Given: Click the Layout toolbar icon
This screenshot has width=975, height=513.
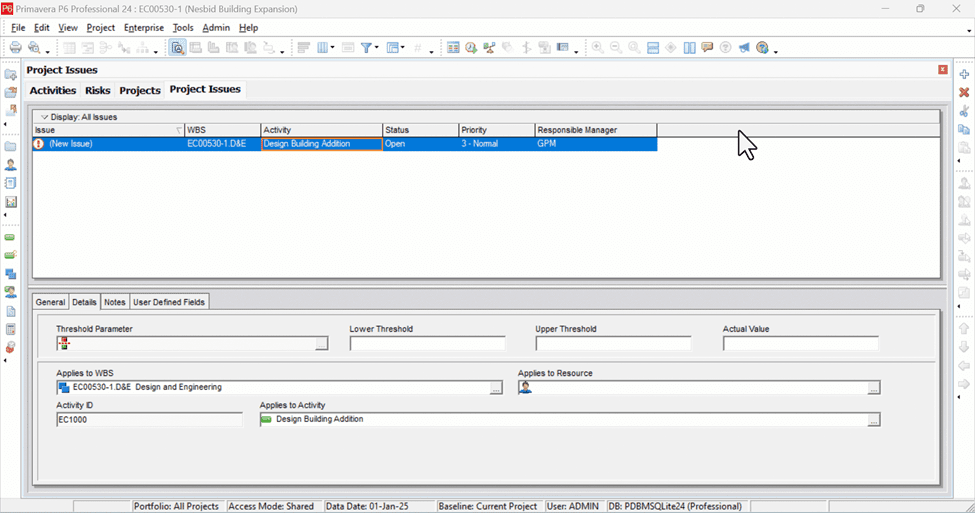Looking at the screenshot, I should coord(392,48).
